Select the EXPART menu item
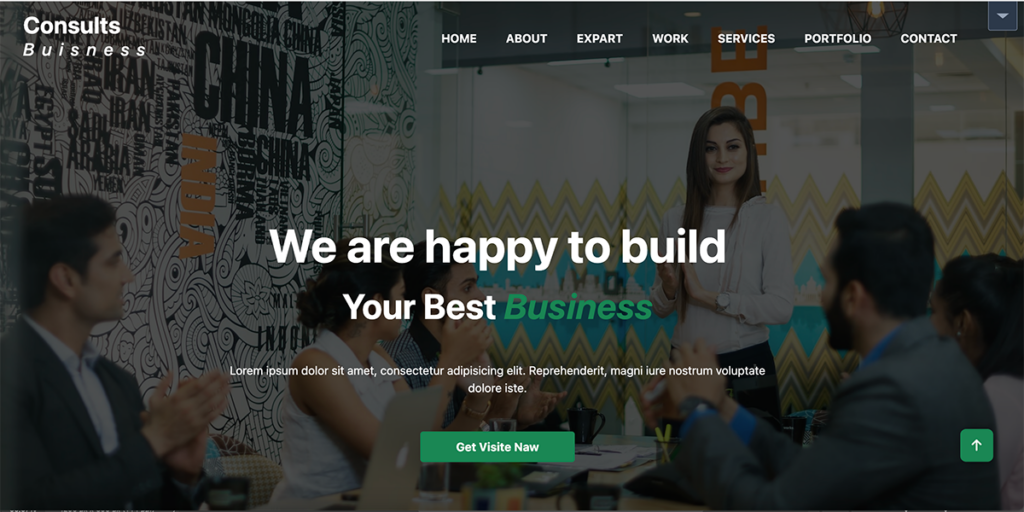The width and height of the screenshot is (1024, 512). (600, 39)
